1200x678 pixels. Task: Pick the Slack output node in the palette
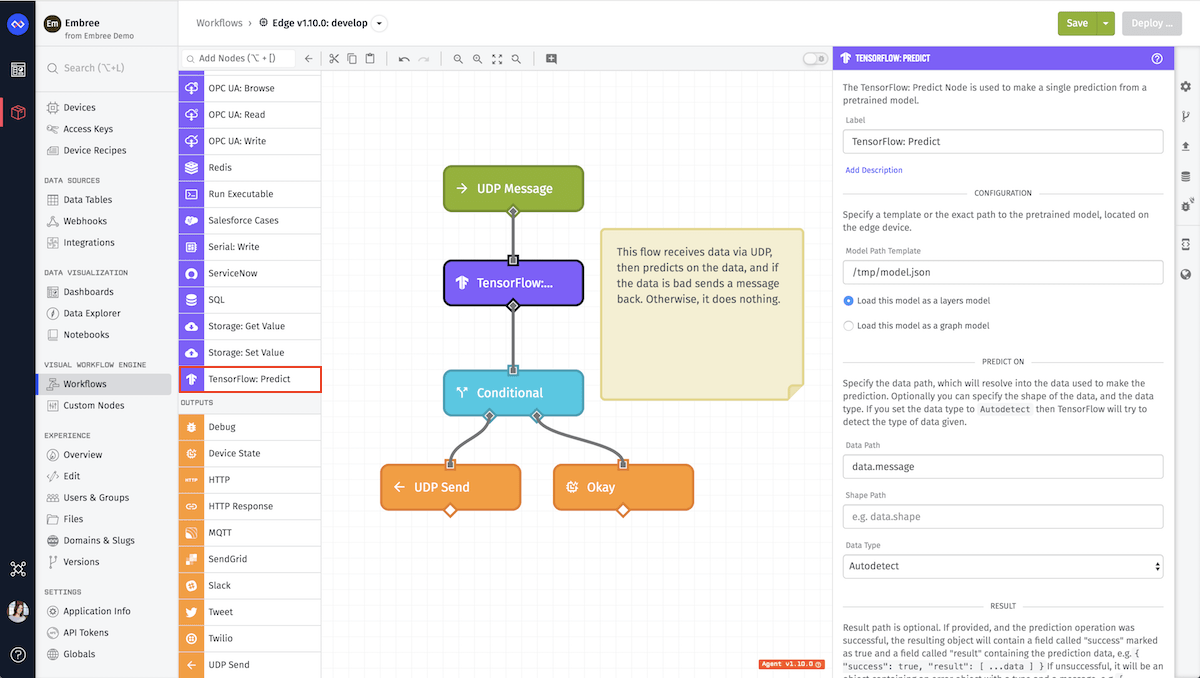250,585
